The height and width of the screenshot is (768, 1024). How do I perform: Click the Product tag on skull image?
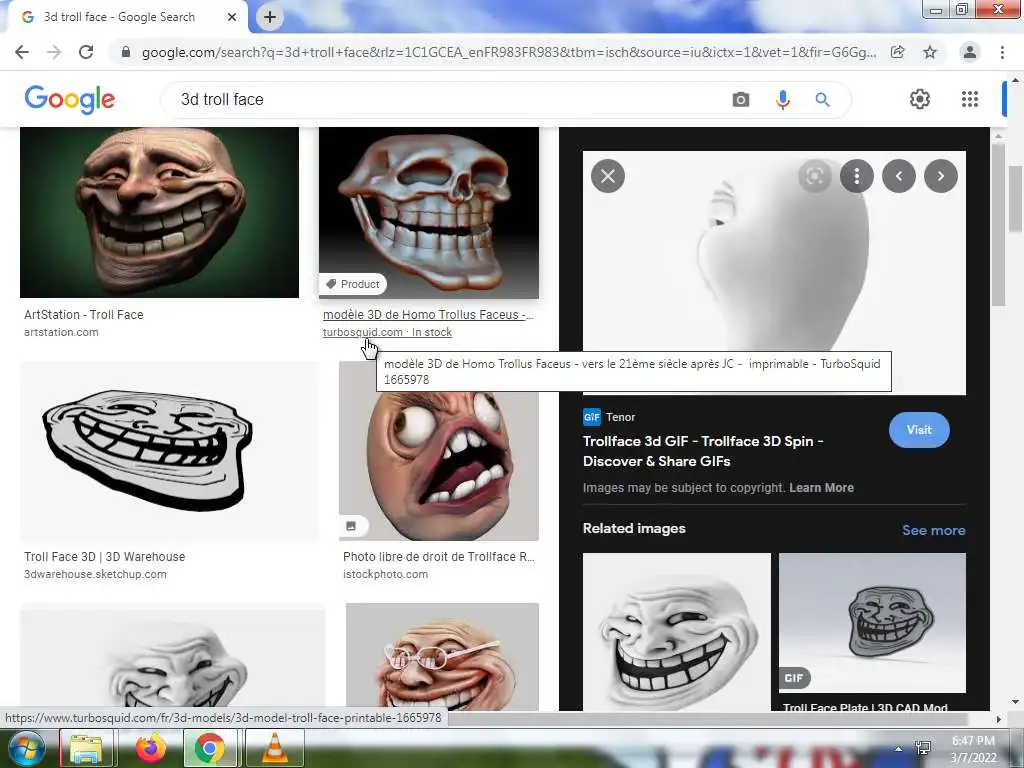(353, 284)
